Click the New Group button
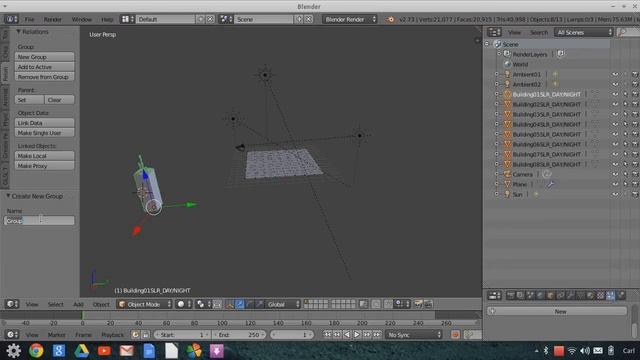 pos(44,57)
